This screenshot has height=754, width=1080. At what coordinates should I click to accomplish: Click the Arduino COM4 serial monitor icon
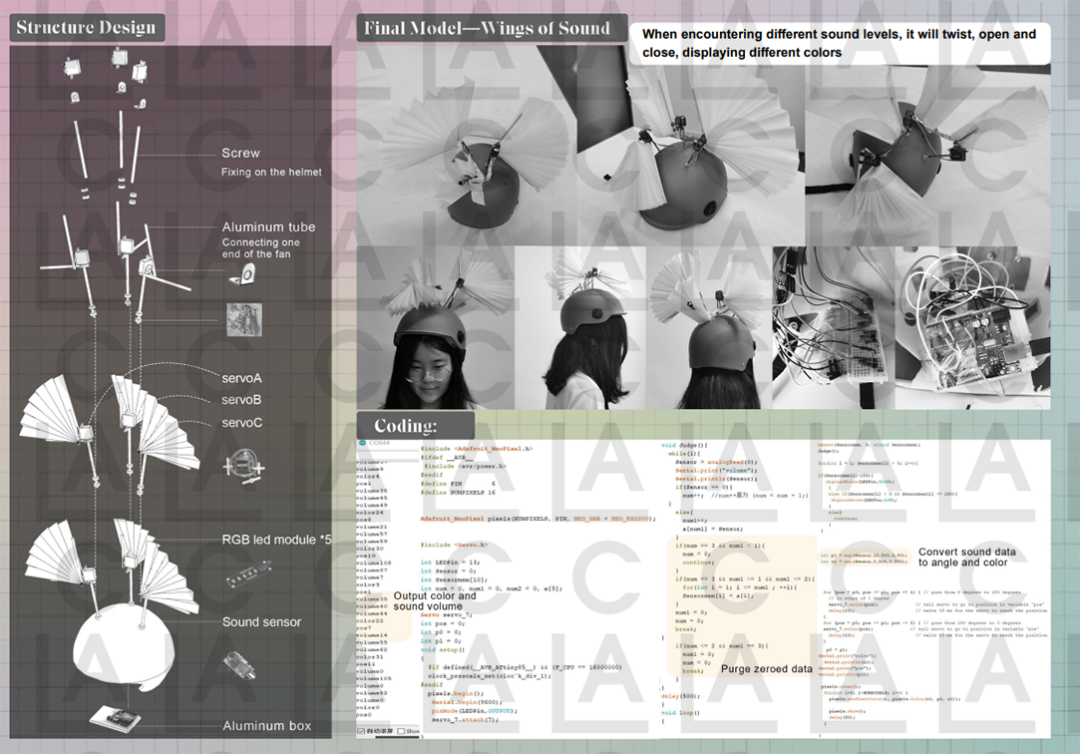[362, 443]
